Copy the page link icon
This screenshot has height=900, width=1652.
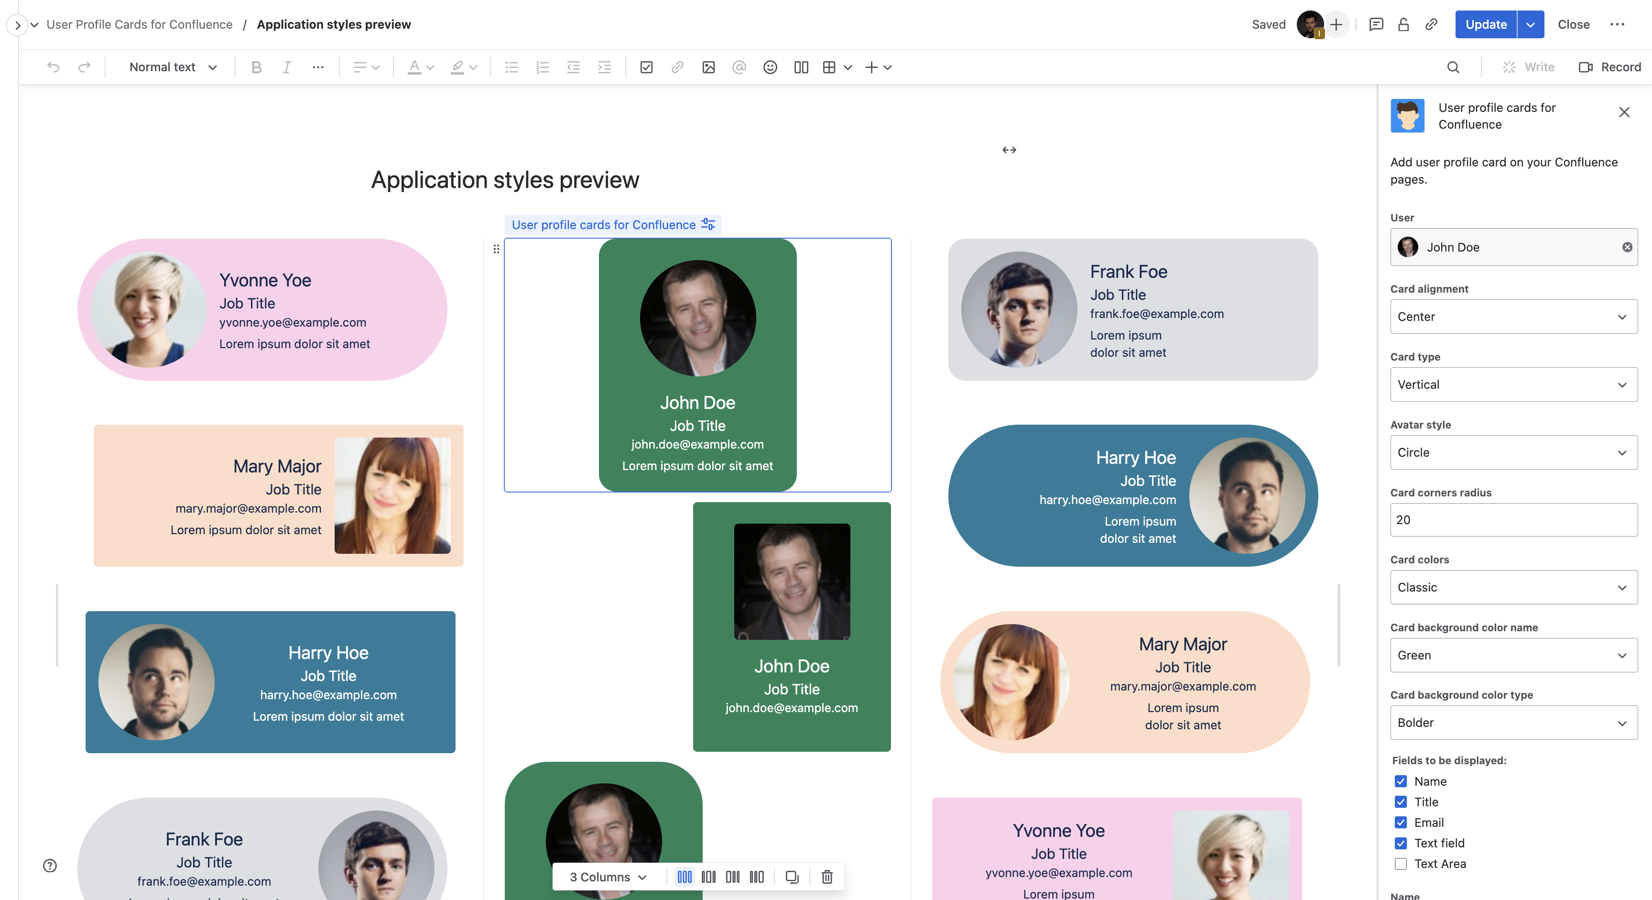pyautogui.click(x=1431, y=24)
